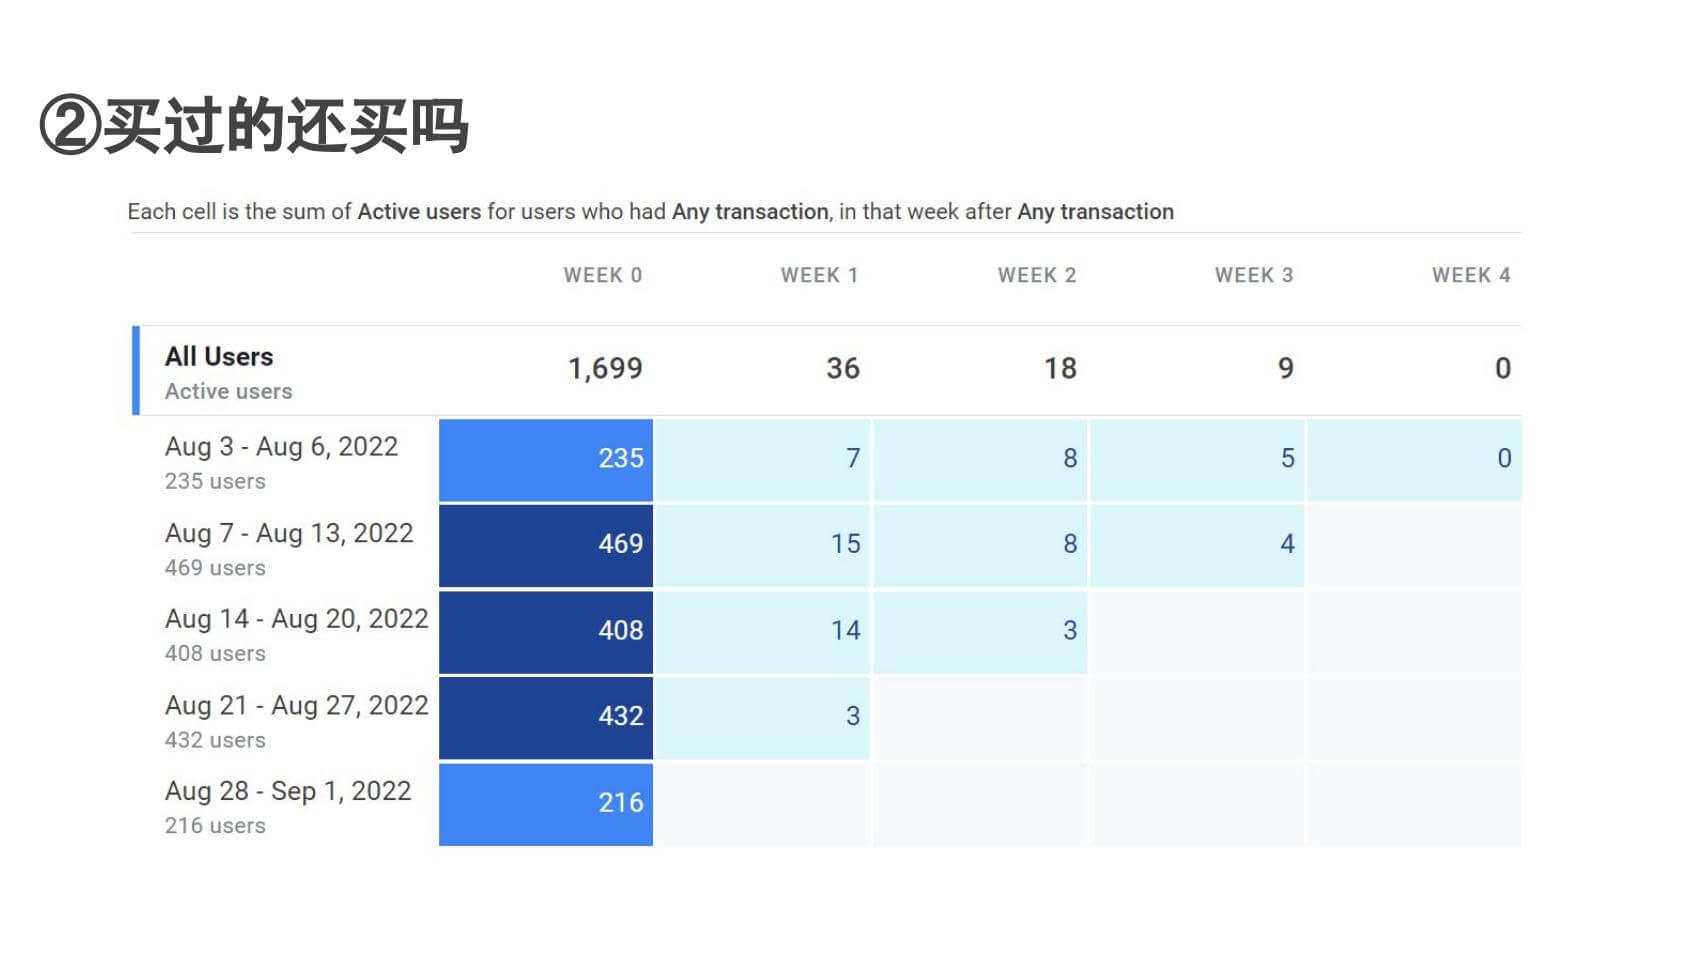Click the Aug 3 - Aug 6, 2022 cohort
1706x960 pixels.
(281, 447)
